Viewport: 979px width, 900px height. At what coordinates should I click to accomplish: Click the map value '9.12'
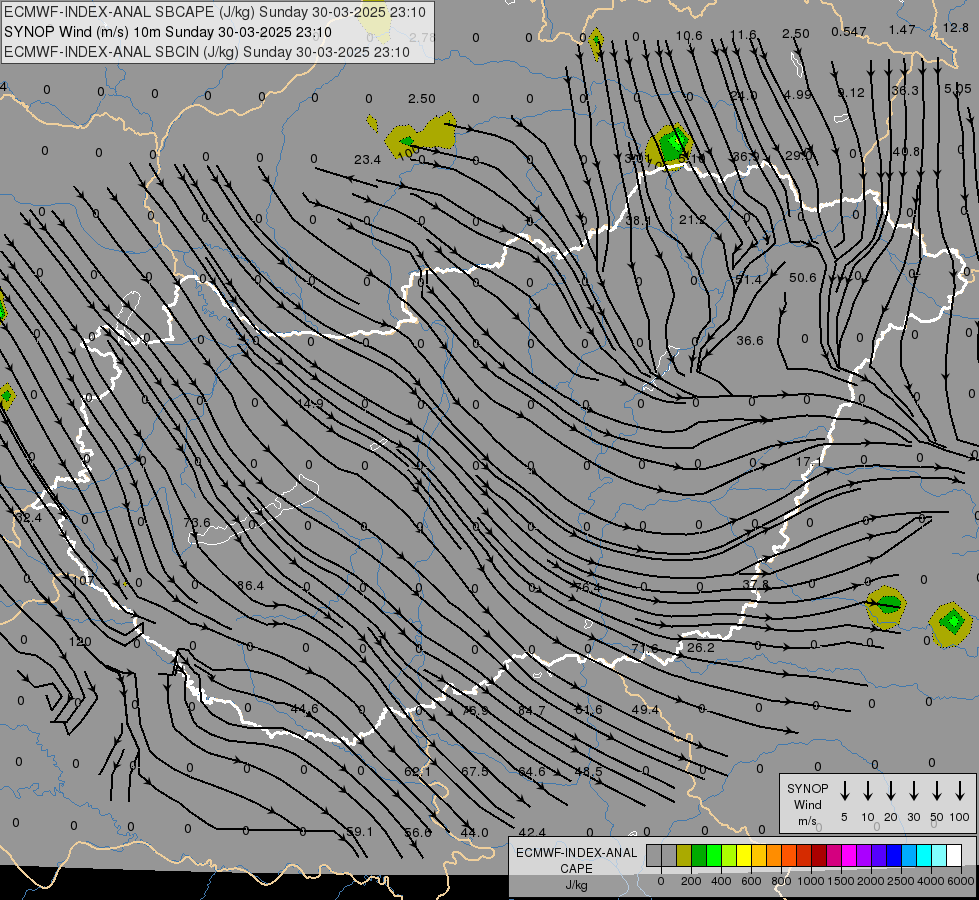coord(851,92)
